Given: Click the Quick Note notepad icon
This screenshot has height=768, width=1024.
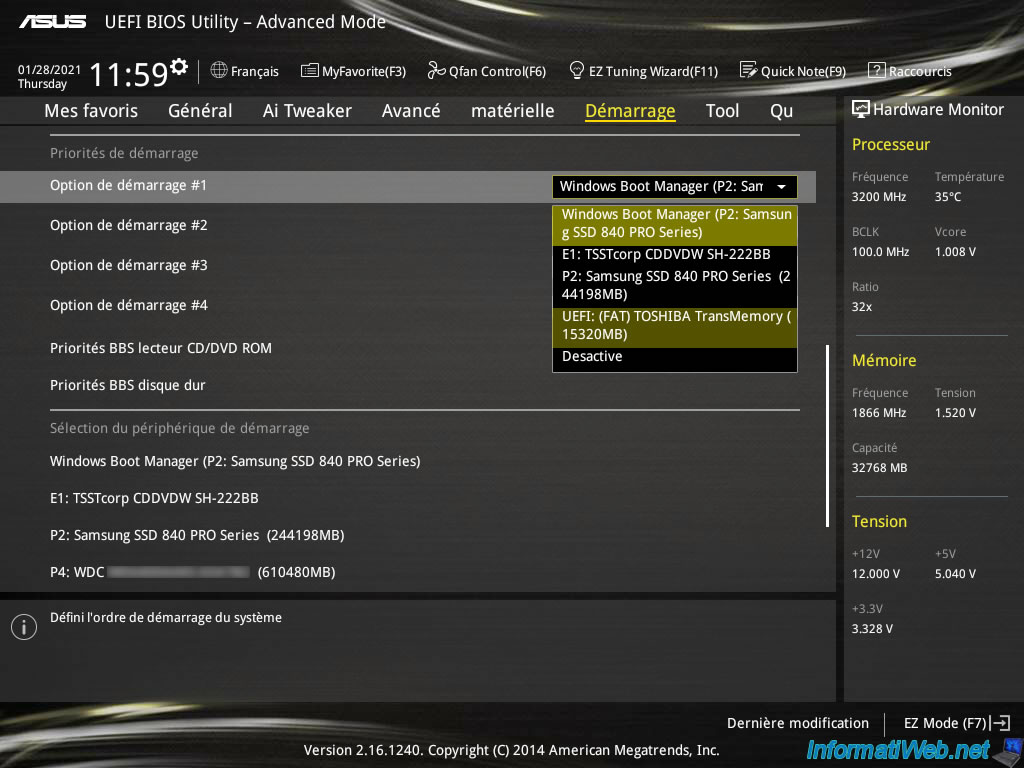Looking at the screenshot, I should pyautogui.click(x=748, y=70).
